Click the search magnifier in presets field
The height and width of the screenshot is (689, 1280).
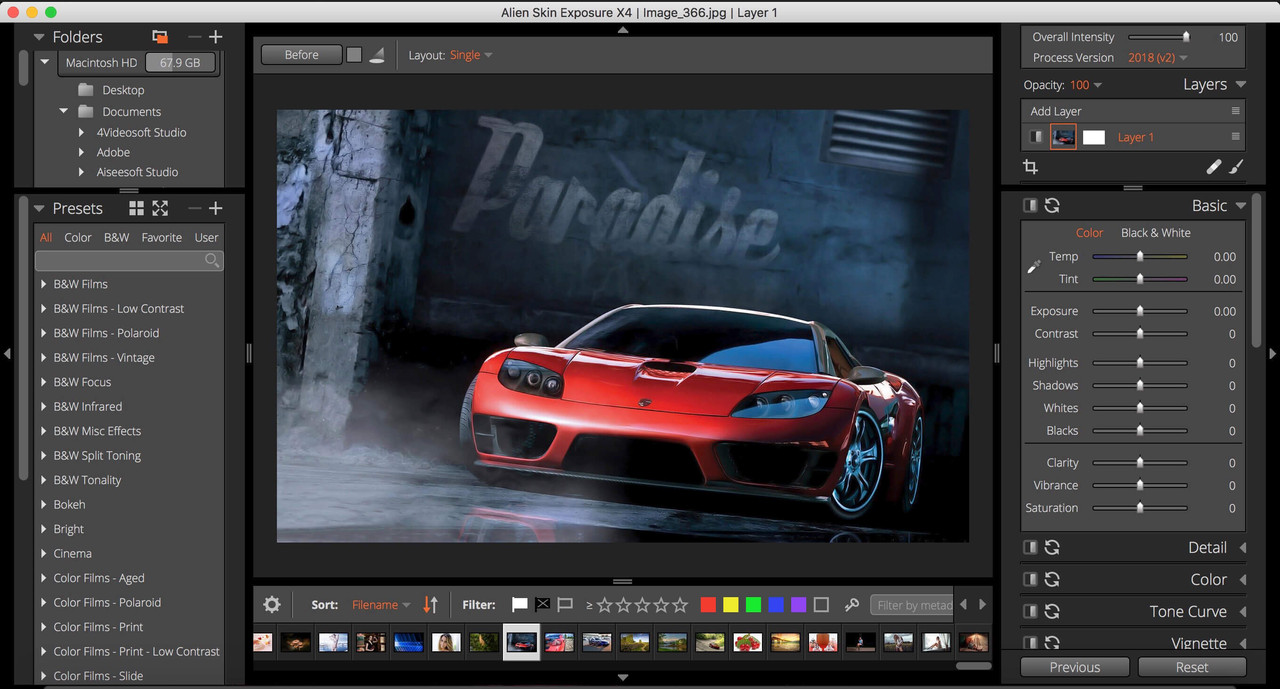tap(211, 260)
